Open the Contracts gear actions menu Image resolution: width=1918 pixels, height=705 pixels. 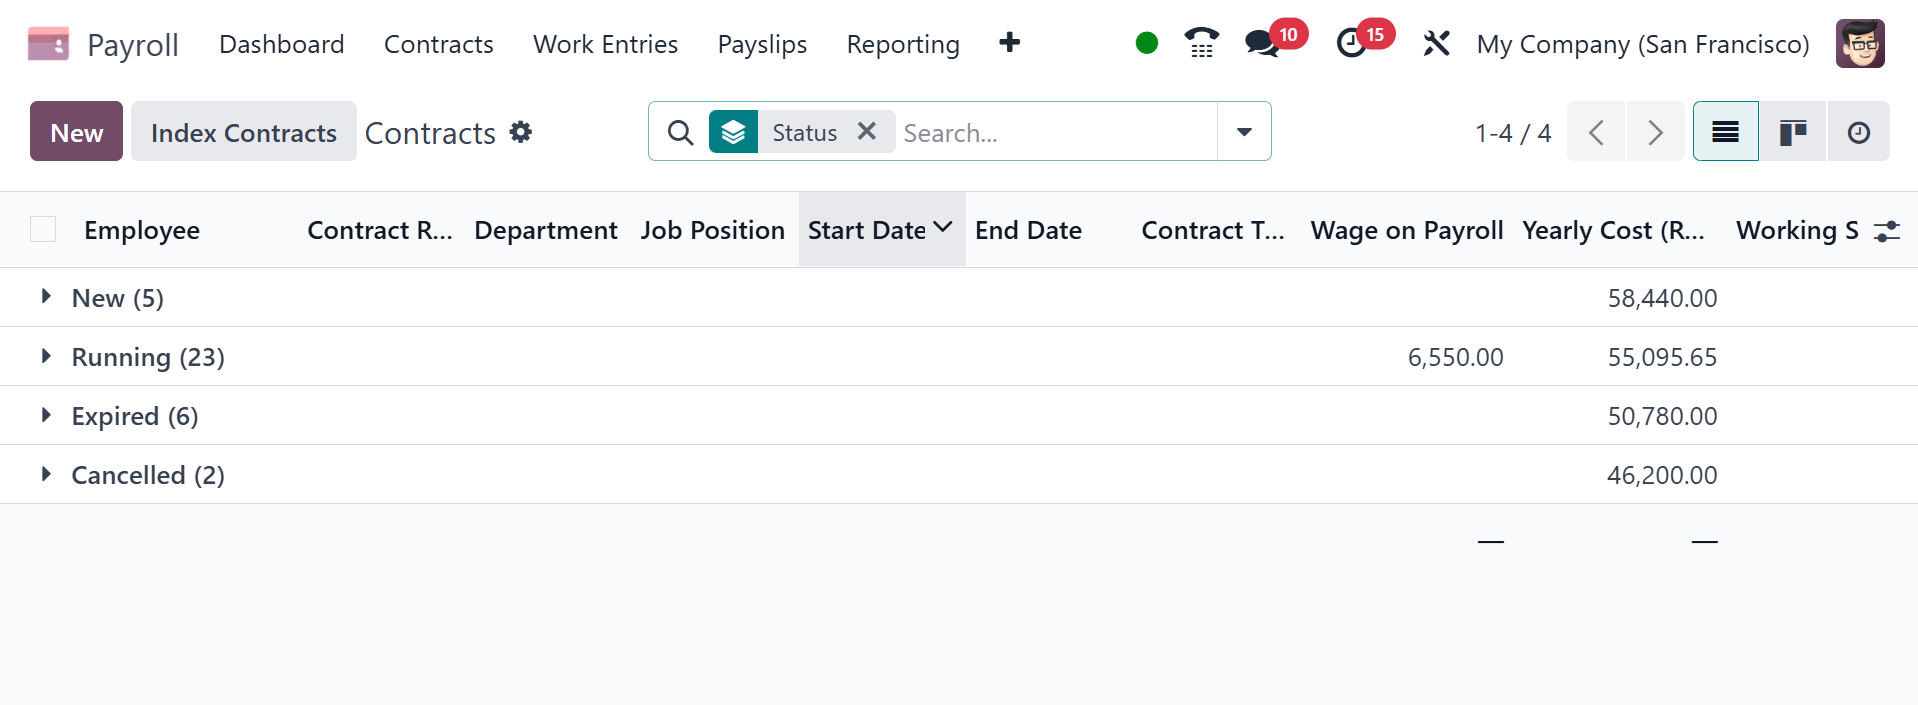[521, 132]
